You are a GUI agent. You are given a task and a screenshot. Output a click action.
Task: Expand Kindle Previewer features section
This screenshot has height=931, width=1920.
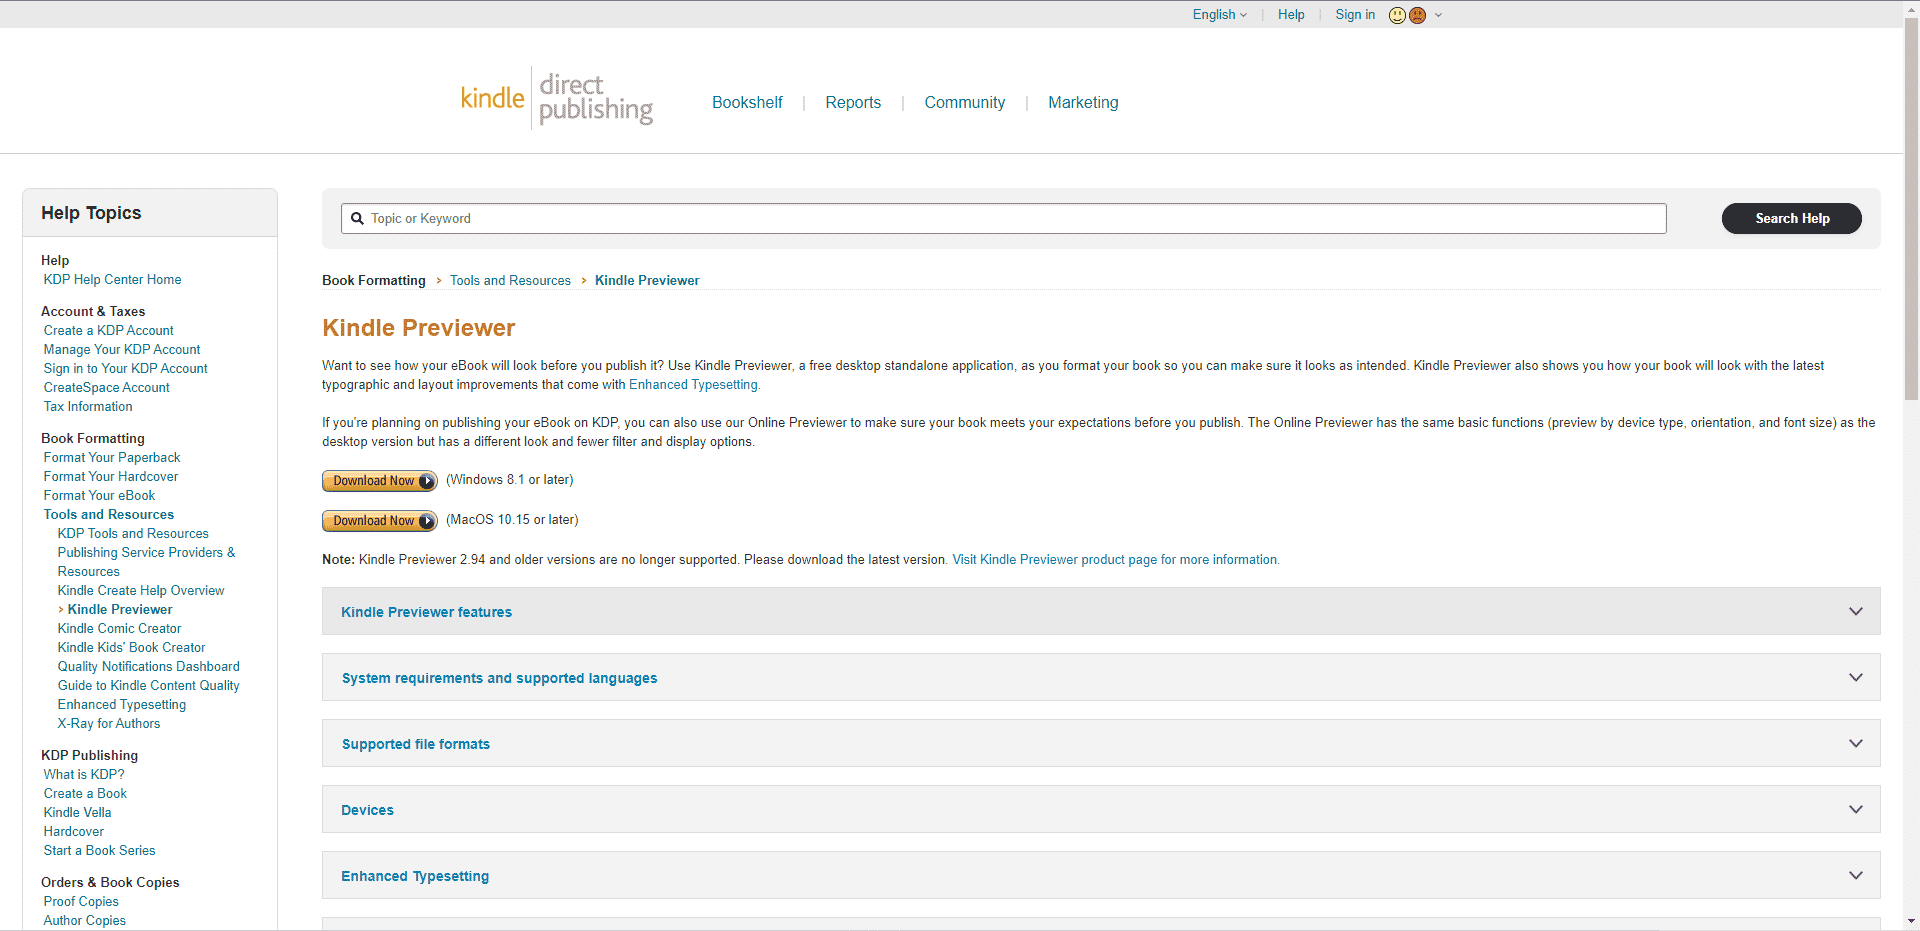click(x=1101, y=611)
